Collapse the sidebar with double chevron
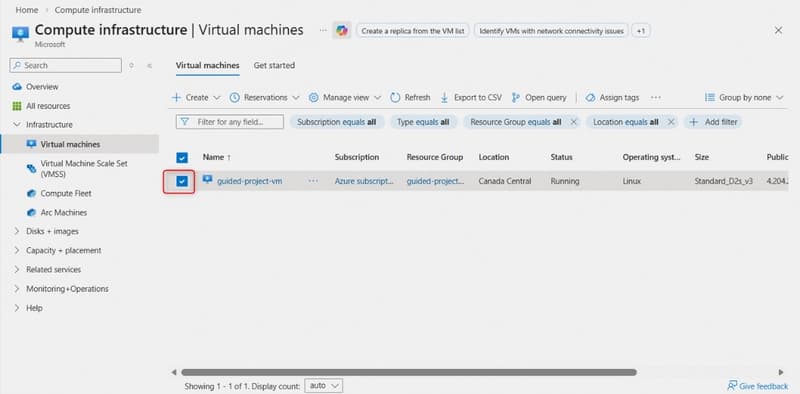This screenshot has height=394, width=800. coord(149,65)
